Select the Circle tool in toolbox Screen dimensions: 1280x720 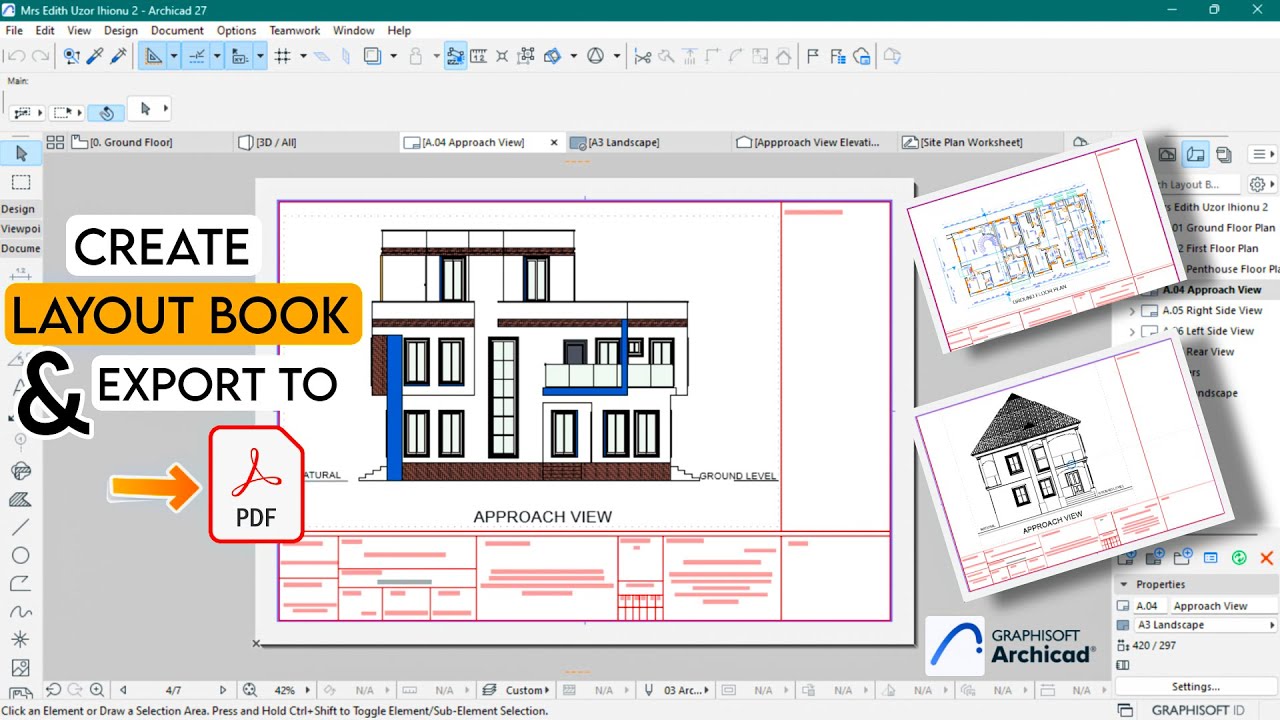20,555
